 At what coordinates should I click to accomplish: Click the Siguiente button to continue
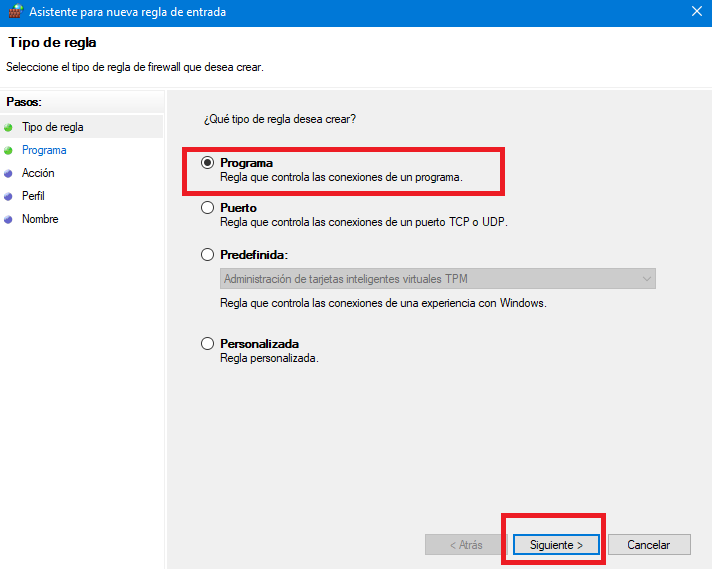point(556,544)
